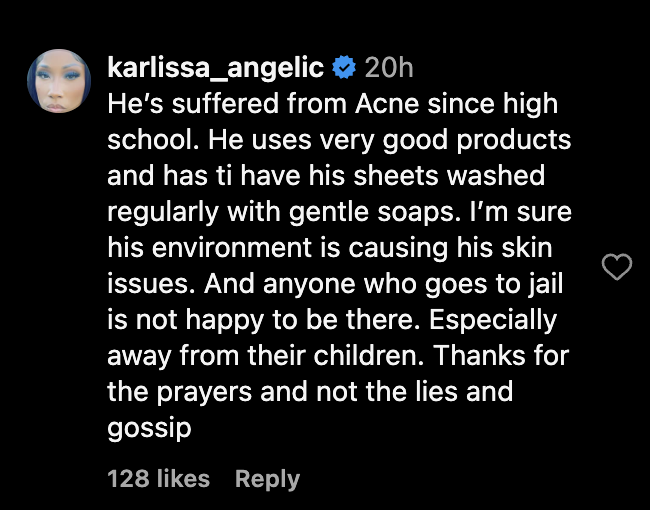The image size is (650, 510).
Task: View the 128 likes list
Action: [158, 479]
